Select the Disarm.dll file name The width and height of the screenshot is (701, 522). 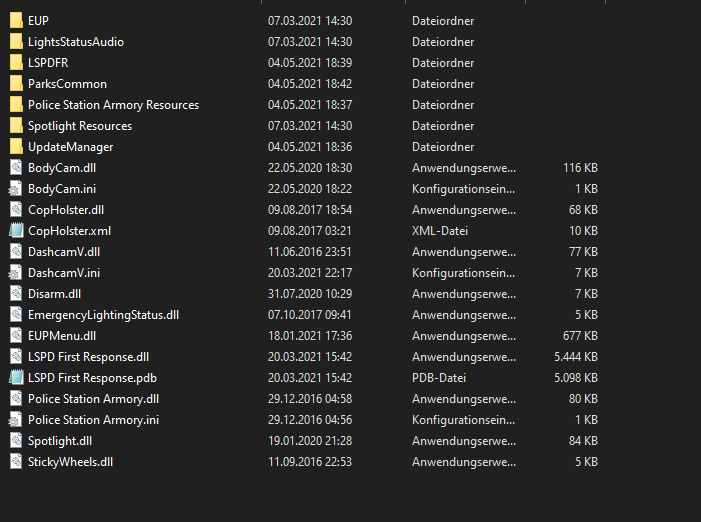tap(55, 294)
